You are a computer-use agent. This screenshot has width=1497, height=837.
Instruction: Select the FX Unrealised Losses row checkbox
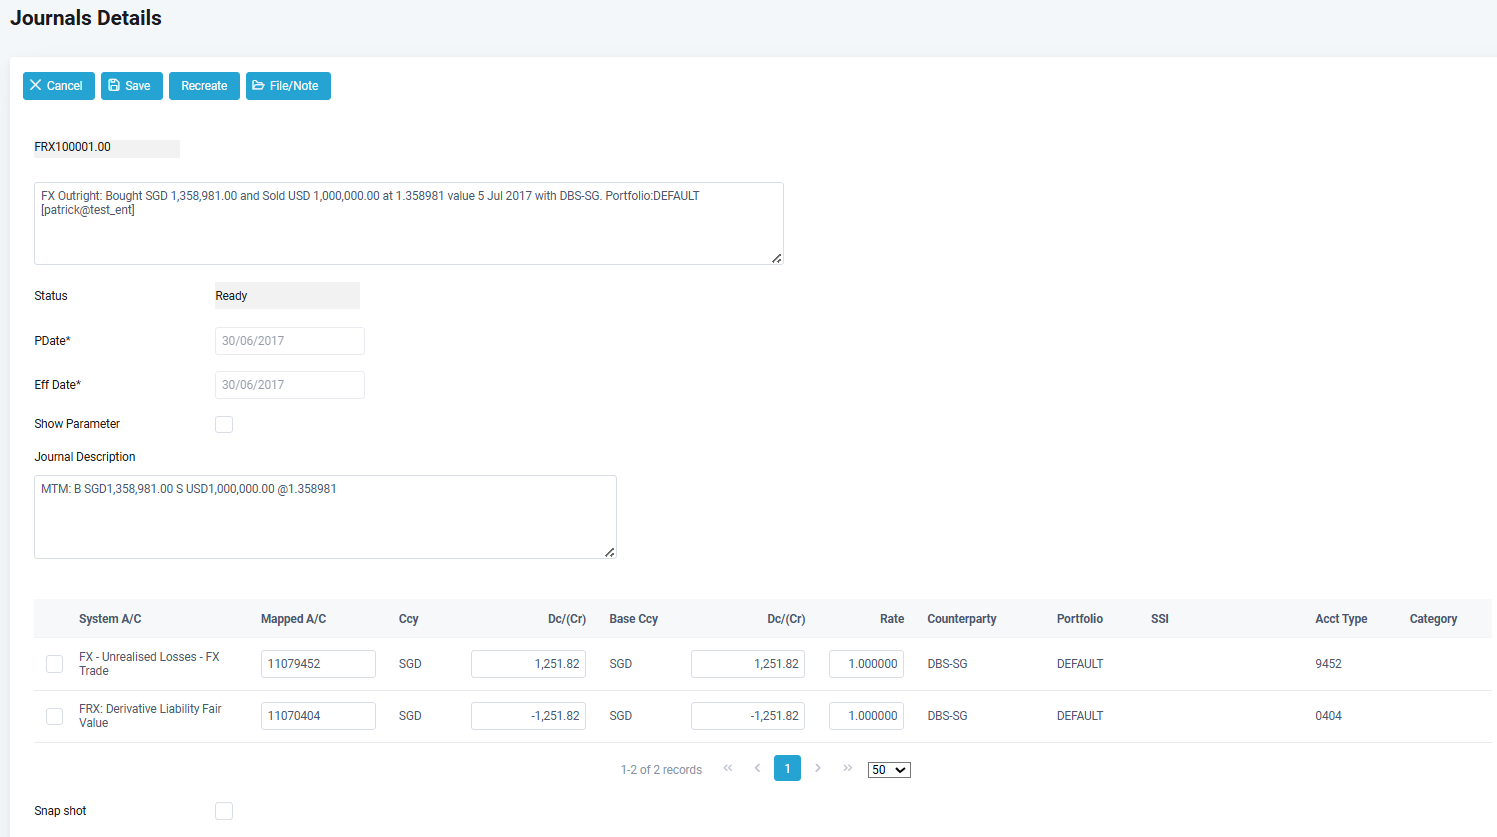tap(55, 664)
